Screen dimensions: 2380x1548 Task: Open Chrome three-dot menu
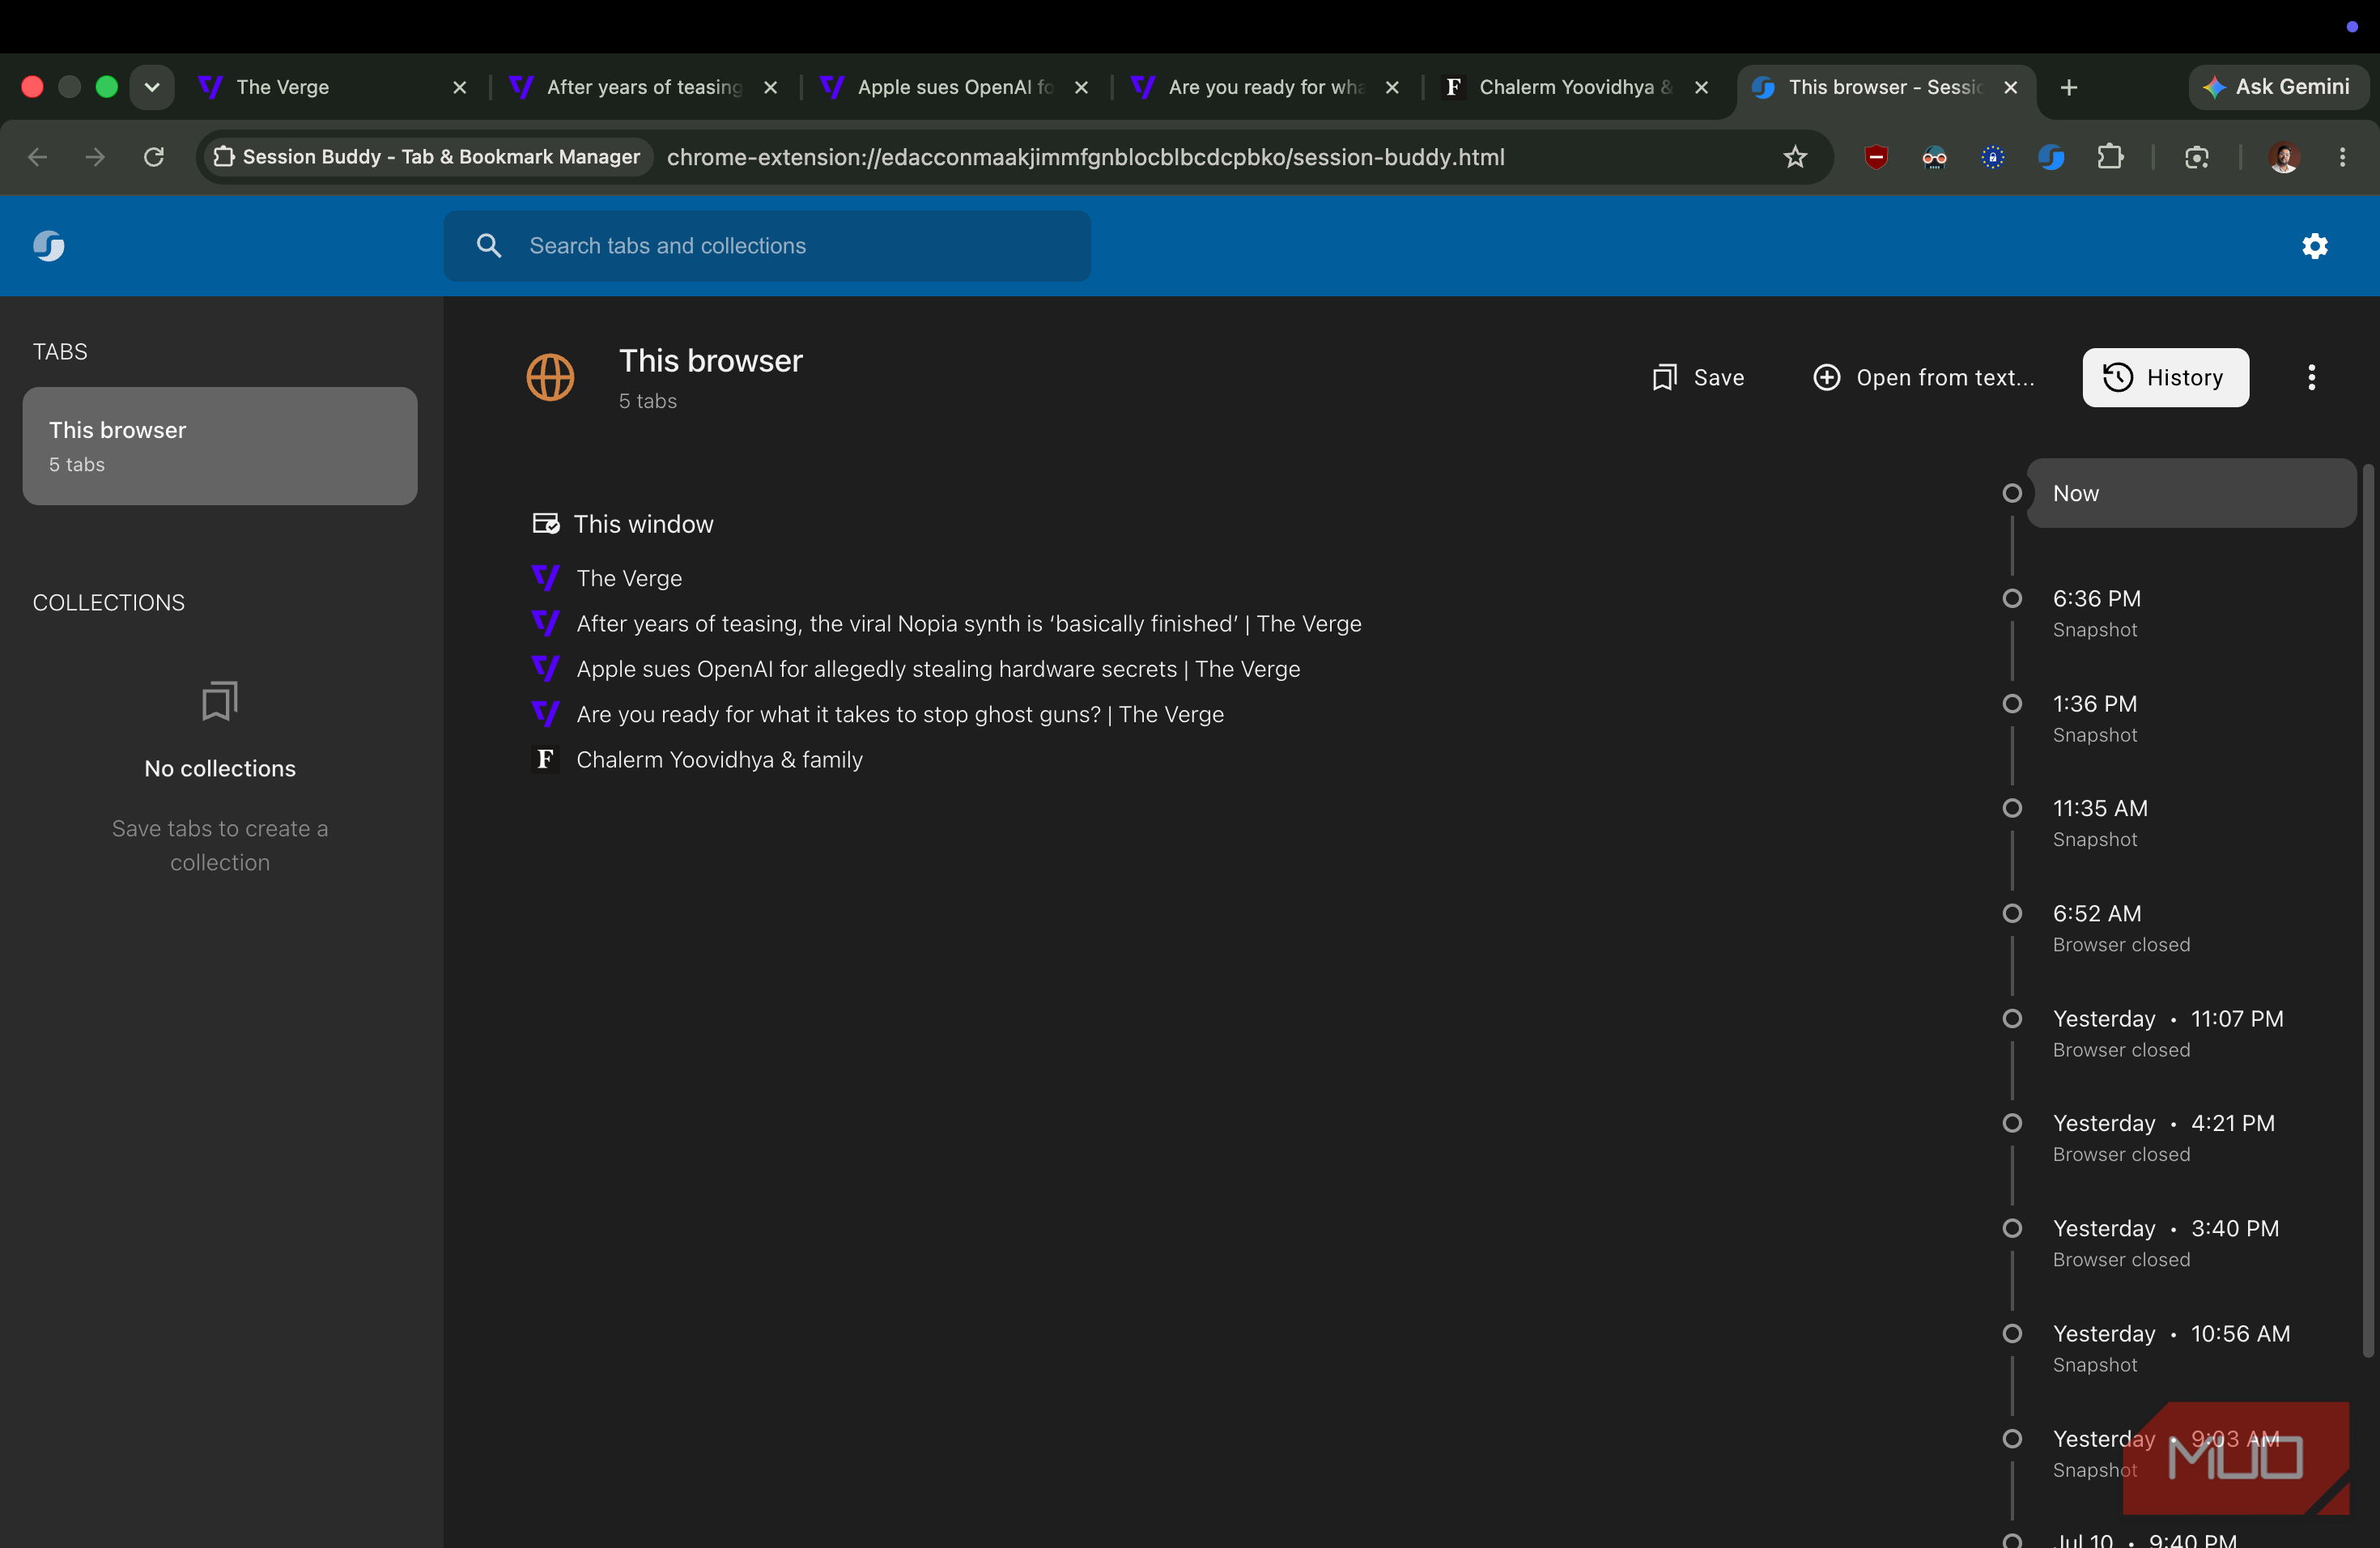coord(2342,157)
